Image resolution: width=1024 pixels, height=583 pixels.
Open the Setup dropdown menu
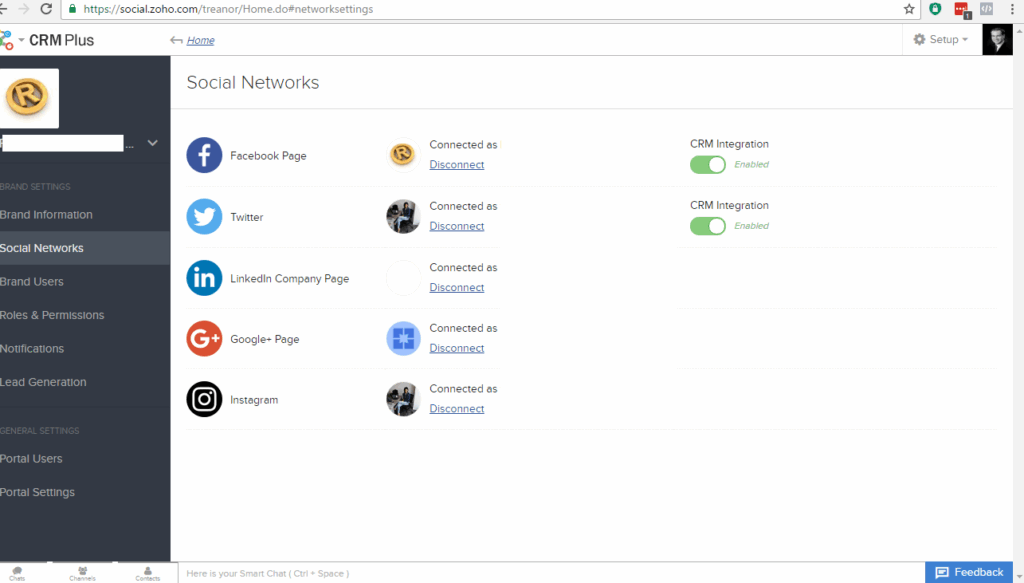pos(941,39)
